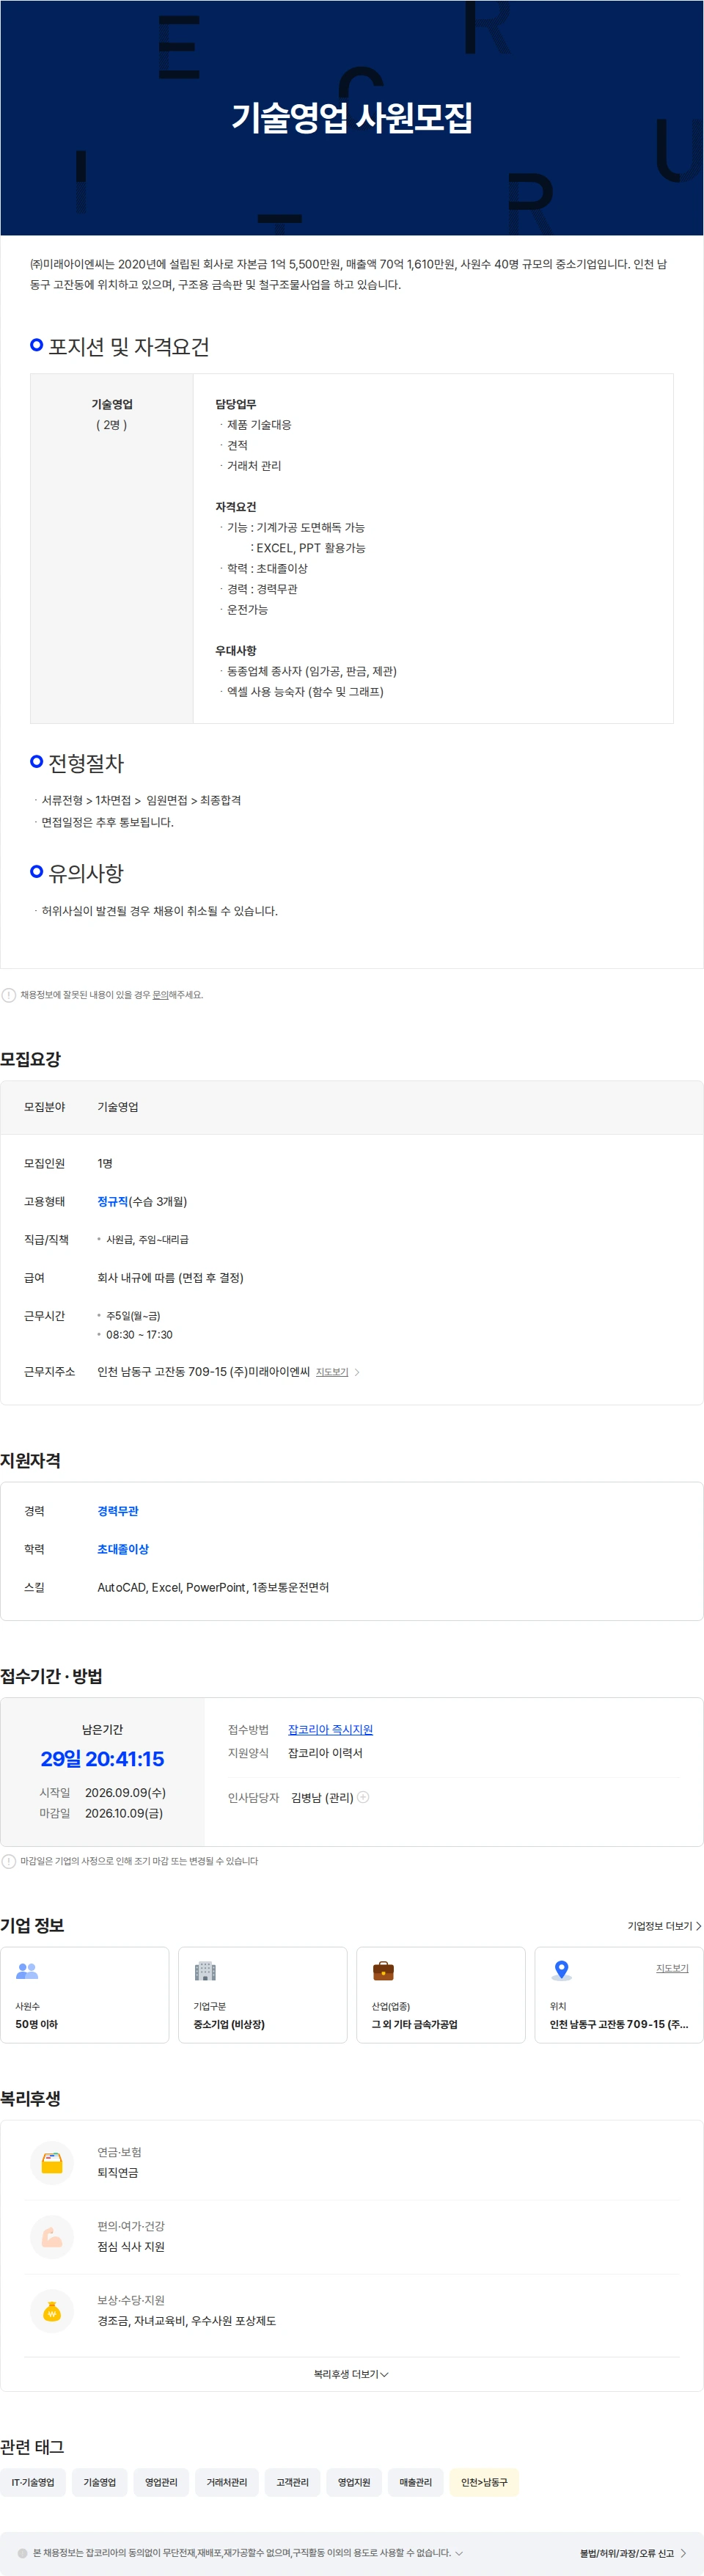The image size is (704, 2576).
Task: Click the location map pin icon
Action: 562,1971
